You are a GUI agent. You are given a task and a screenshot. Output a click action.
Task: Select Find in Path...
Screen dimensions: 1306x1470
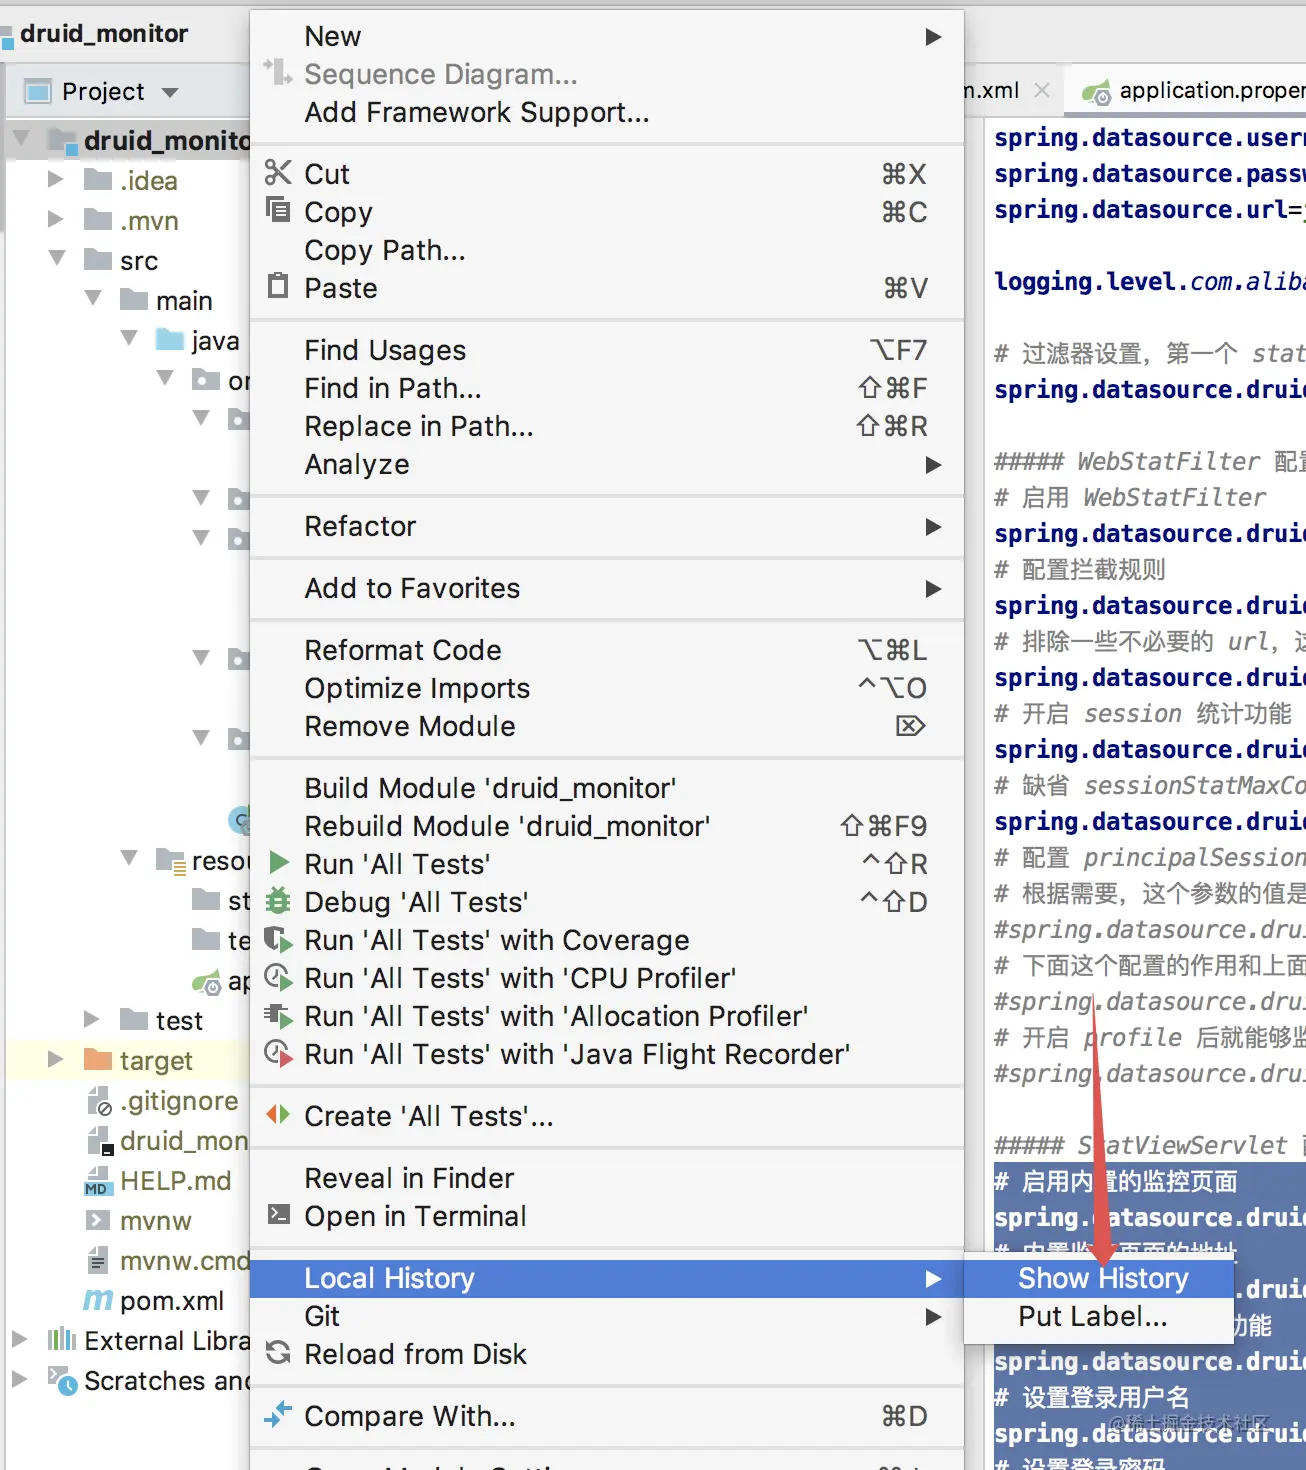tap(607, 388)
